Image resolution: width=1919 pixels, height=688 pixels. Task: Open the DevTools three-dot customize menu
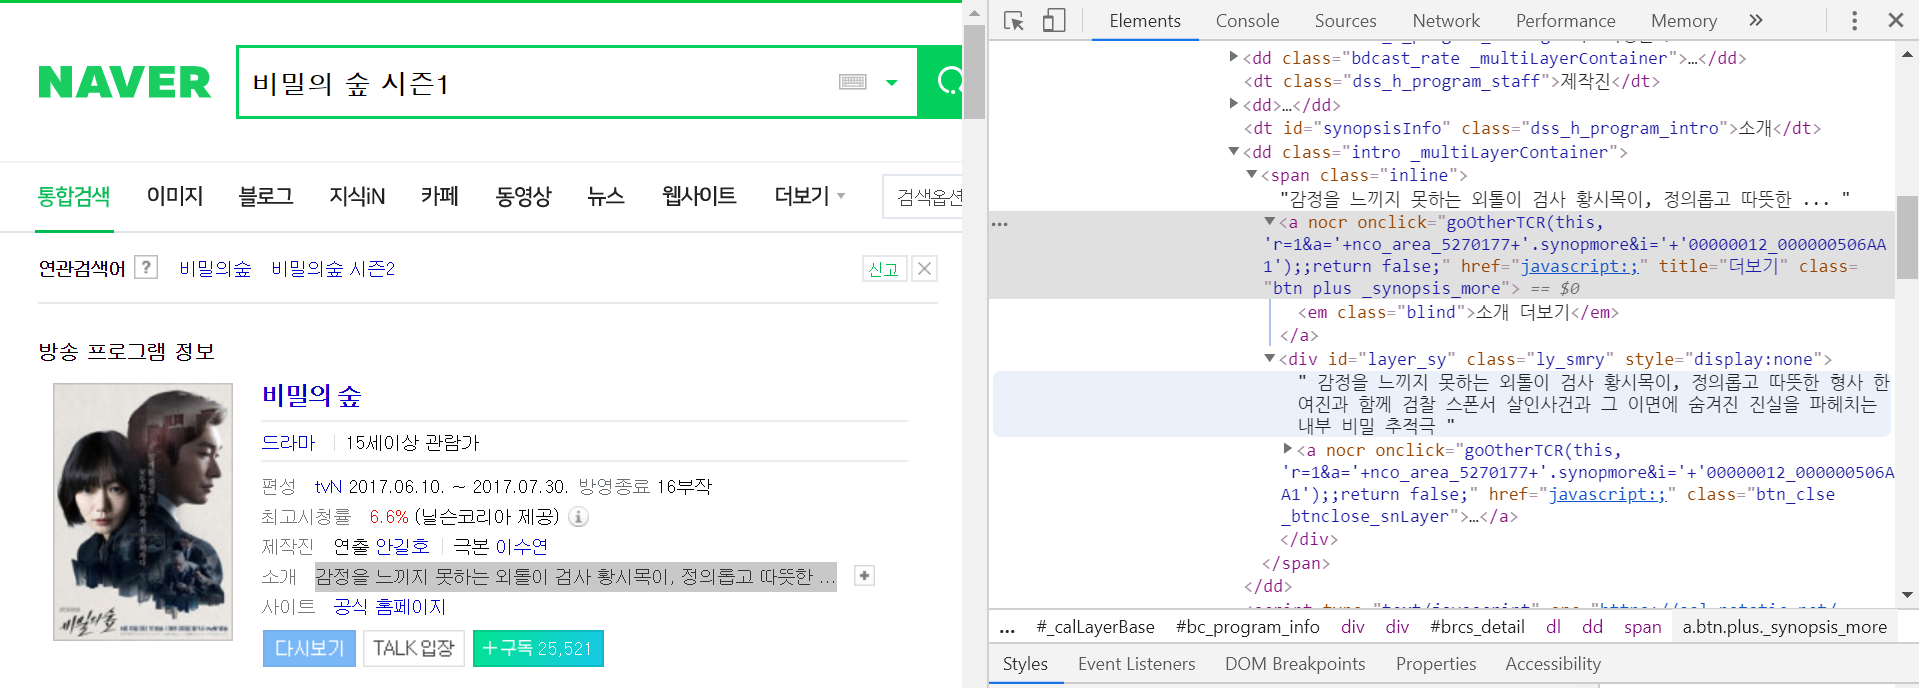[x=1854, y=21]
